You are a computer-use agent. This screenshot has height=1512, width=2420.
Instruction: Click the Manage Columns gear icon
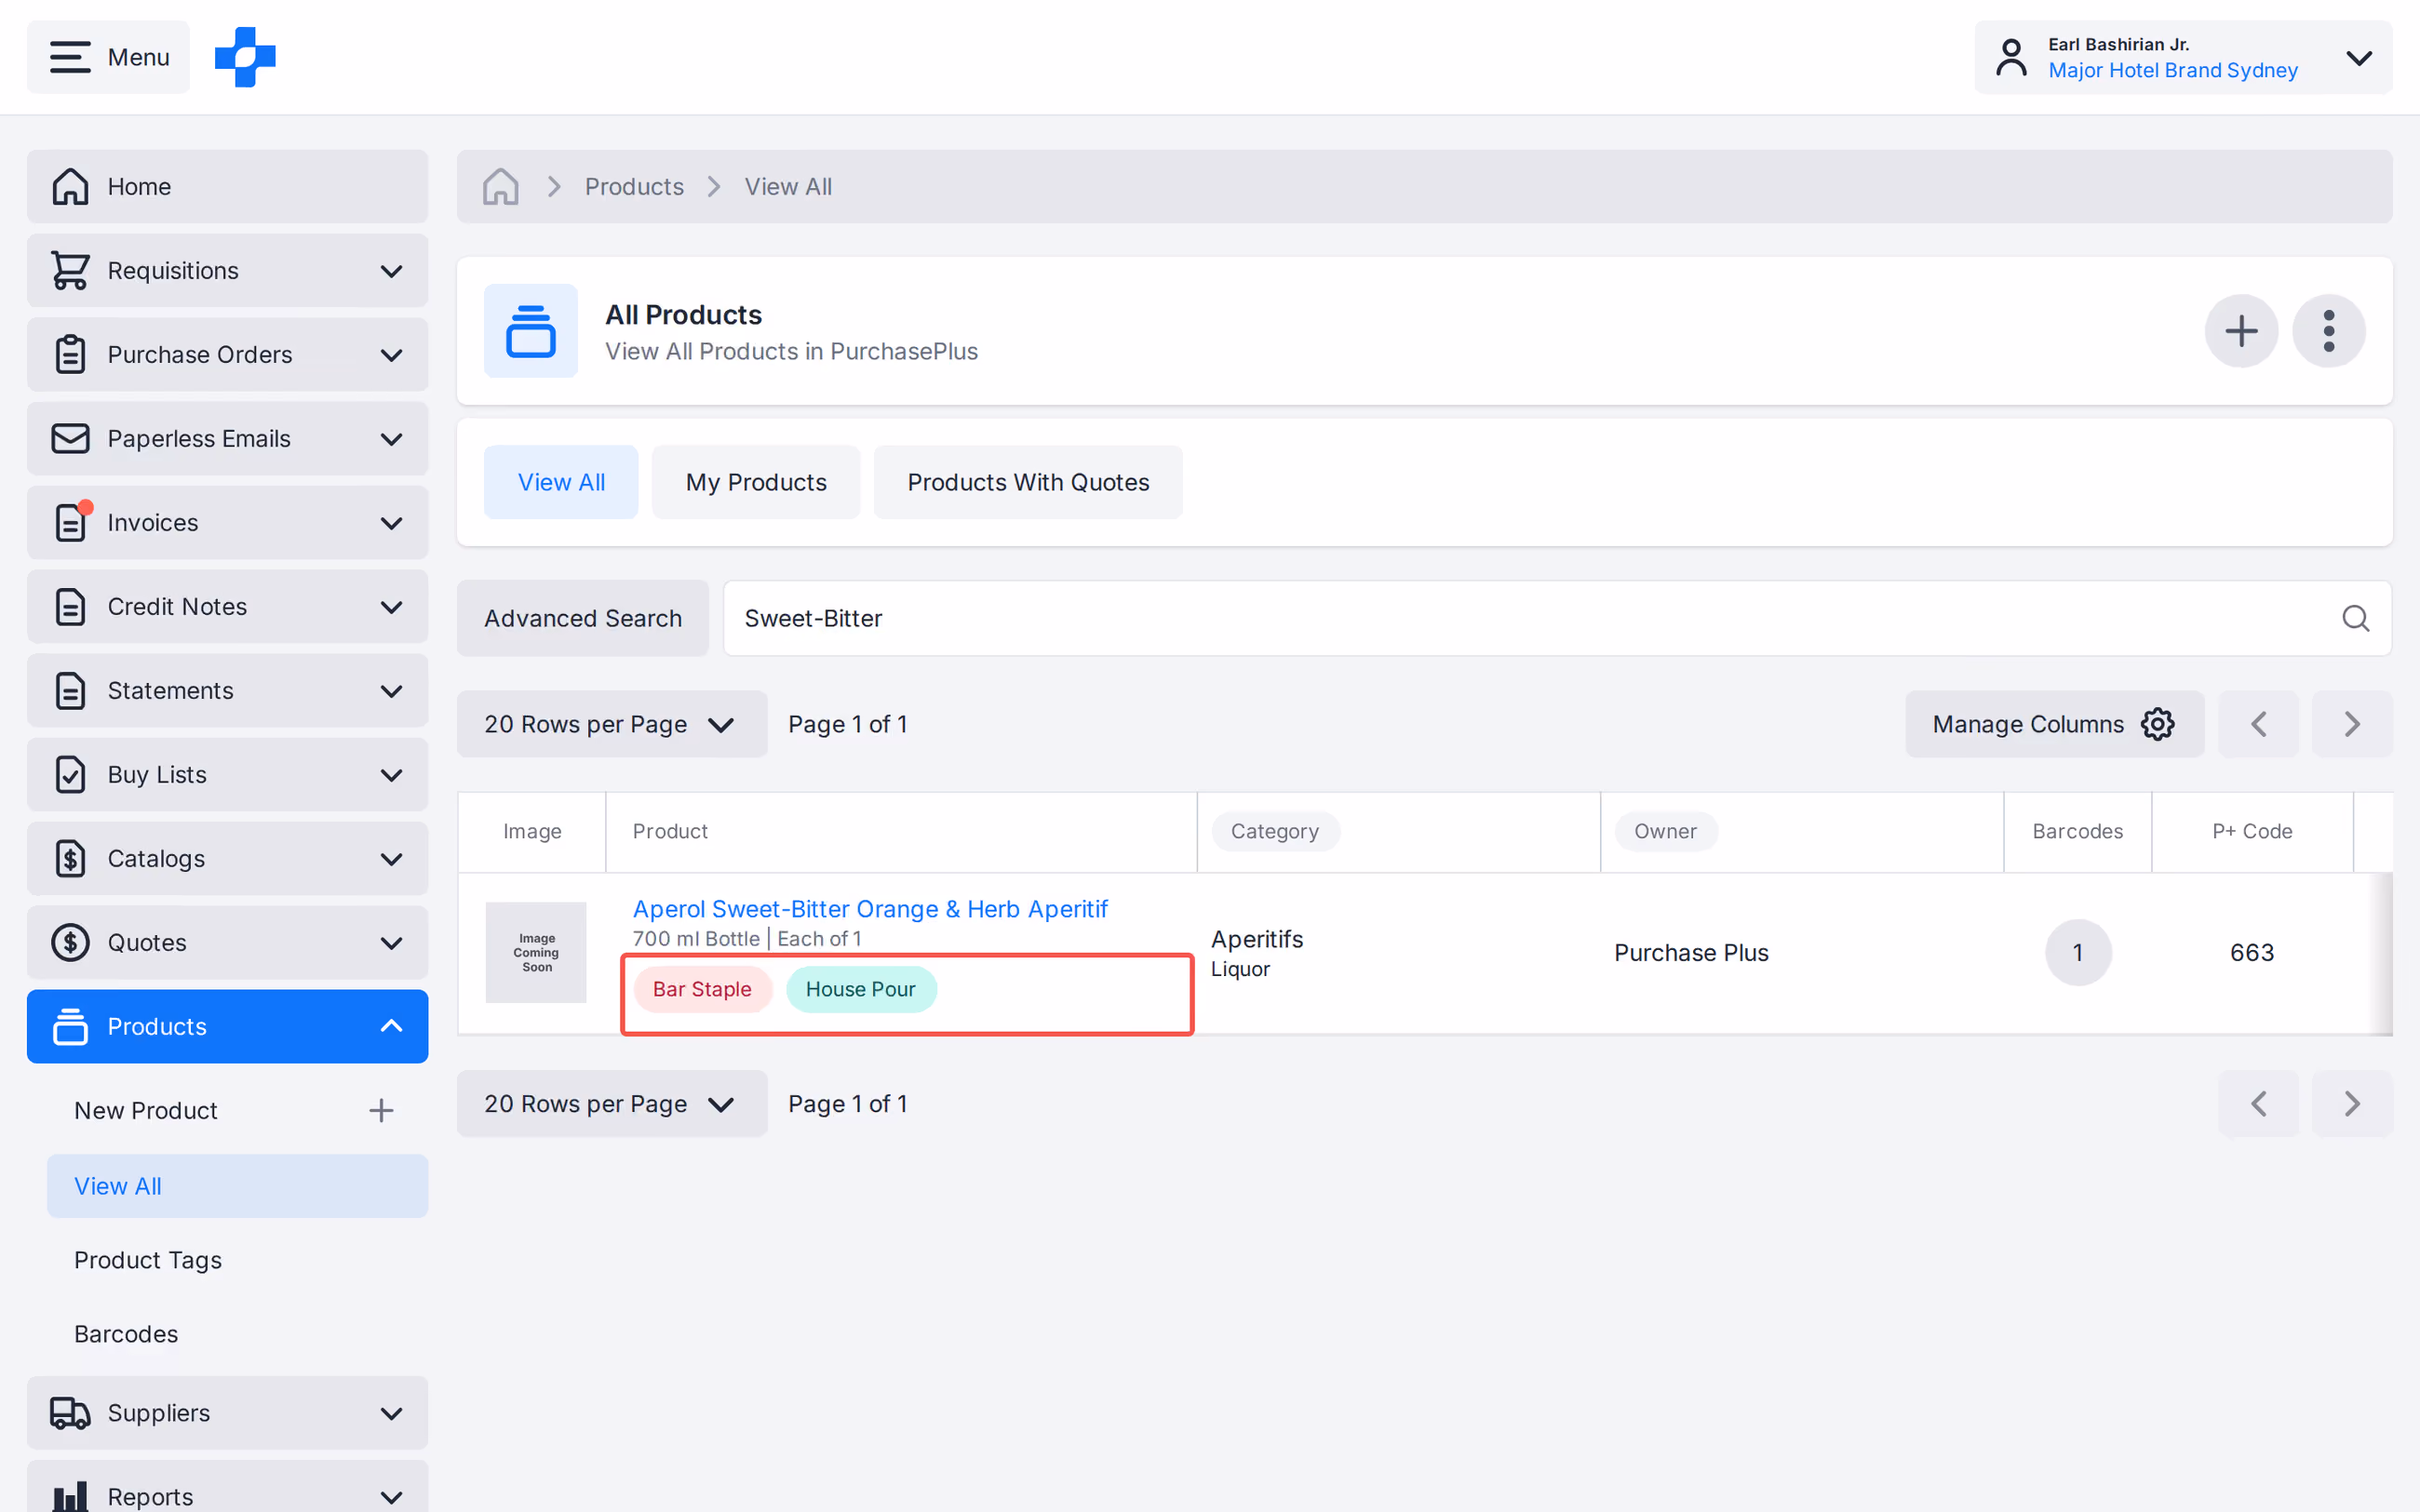point(2157,724)
